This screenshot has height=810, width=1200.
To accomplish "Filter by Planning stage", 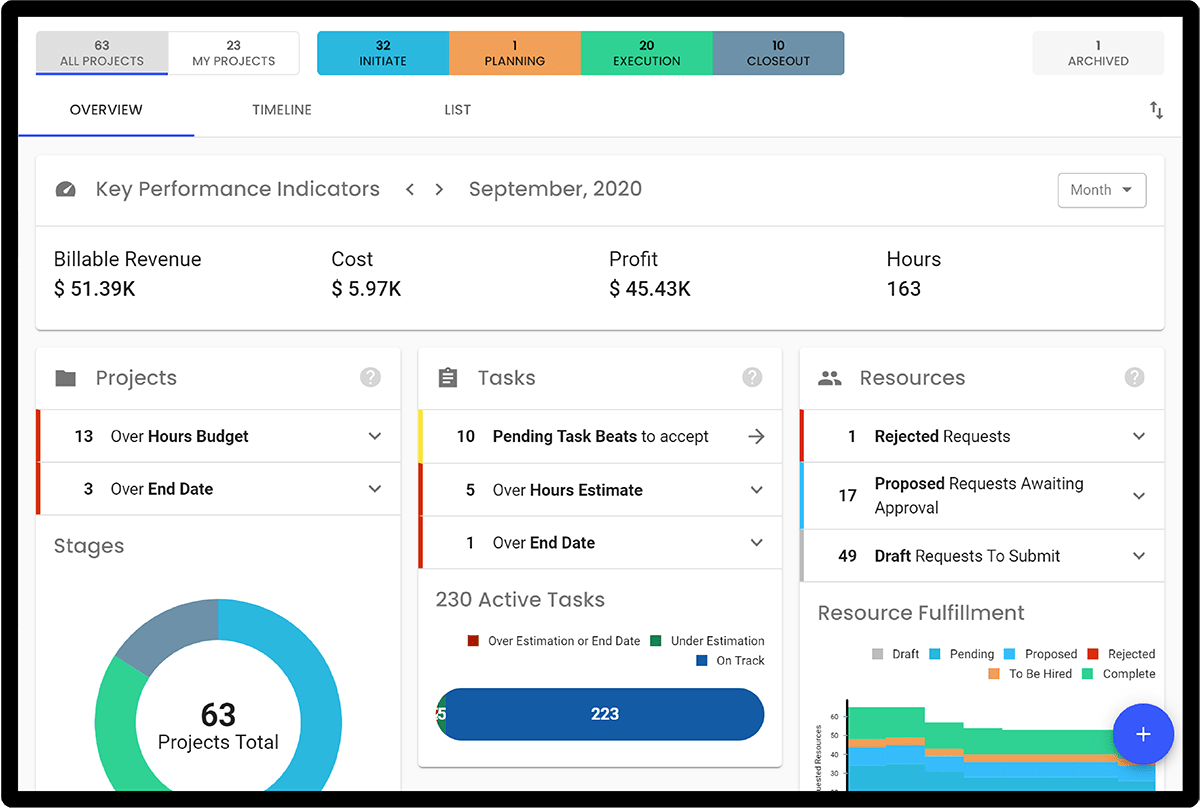I will coord(515,53).
